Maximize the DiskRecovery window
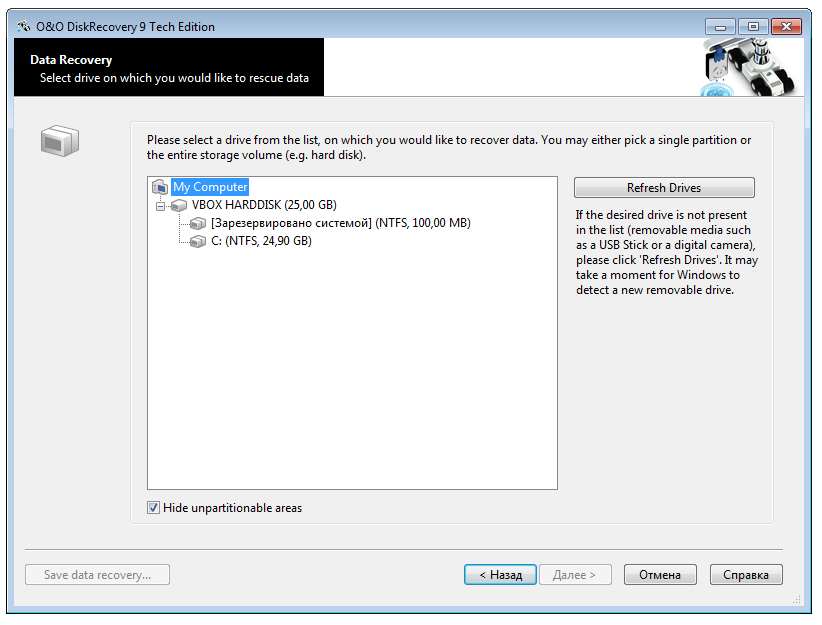Image resolution: width=822 pixels, height=625 pixels. pos(753,27)
